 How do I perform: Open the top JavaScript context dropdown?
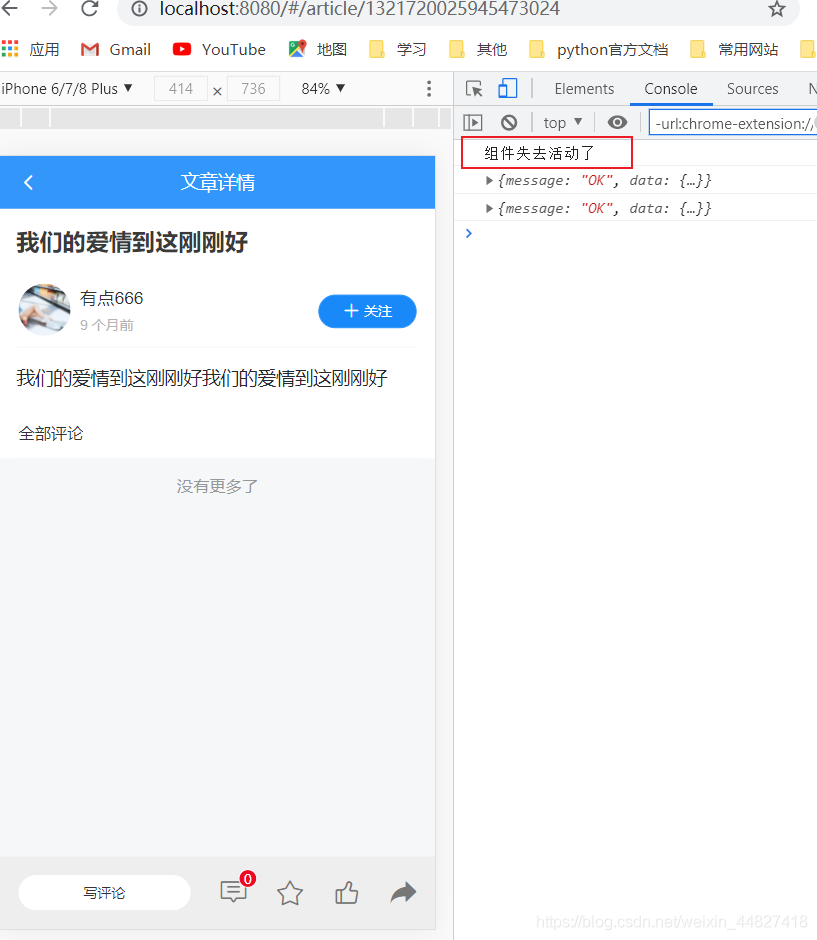click(x=562, y=123)
